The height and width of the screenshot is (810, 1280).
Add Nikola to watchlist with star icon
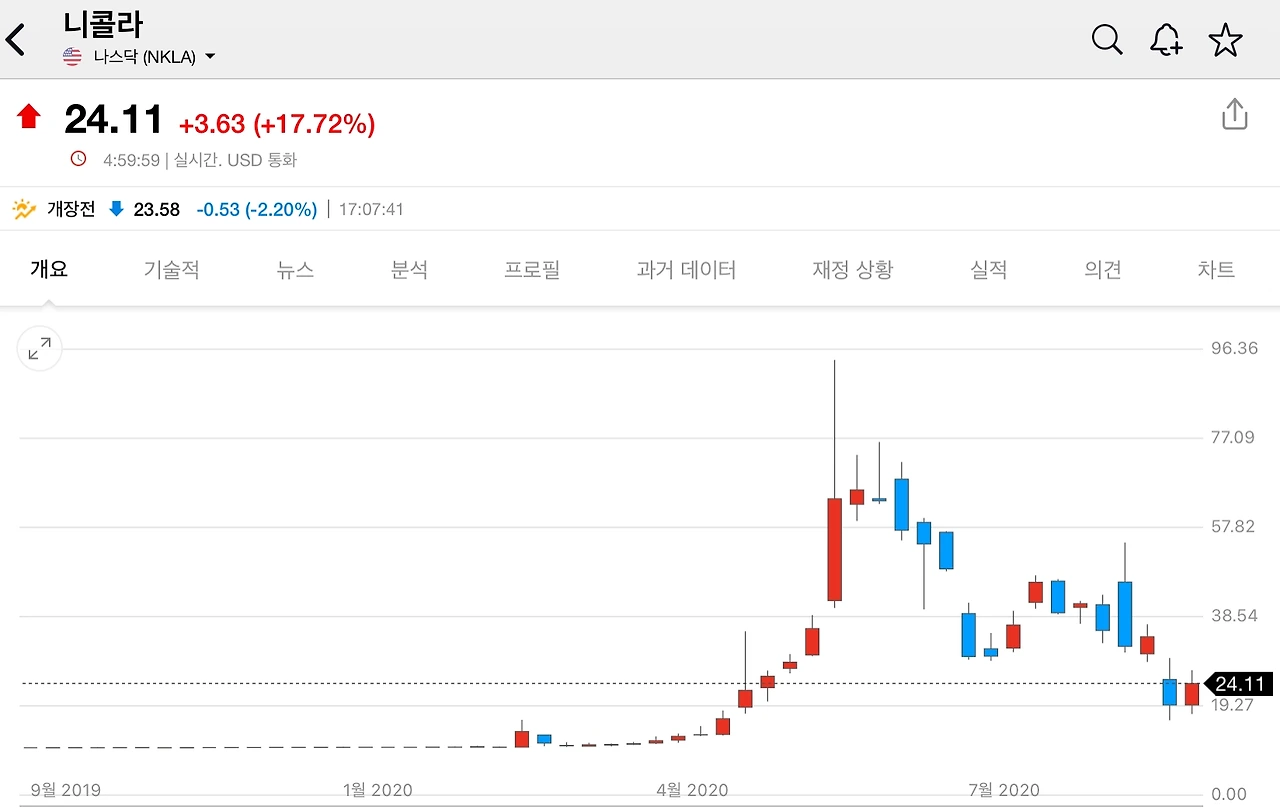click(1225, 40)
